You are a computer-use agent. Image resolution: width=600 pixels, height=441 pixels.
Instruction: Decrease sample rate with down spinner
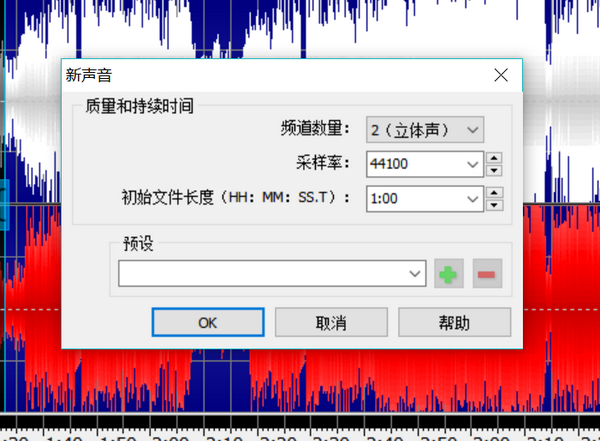(x=494, y=170)
